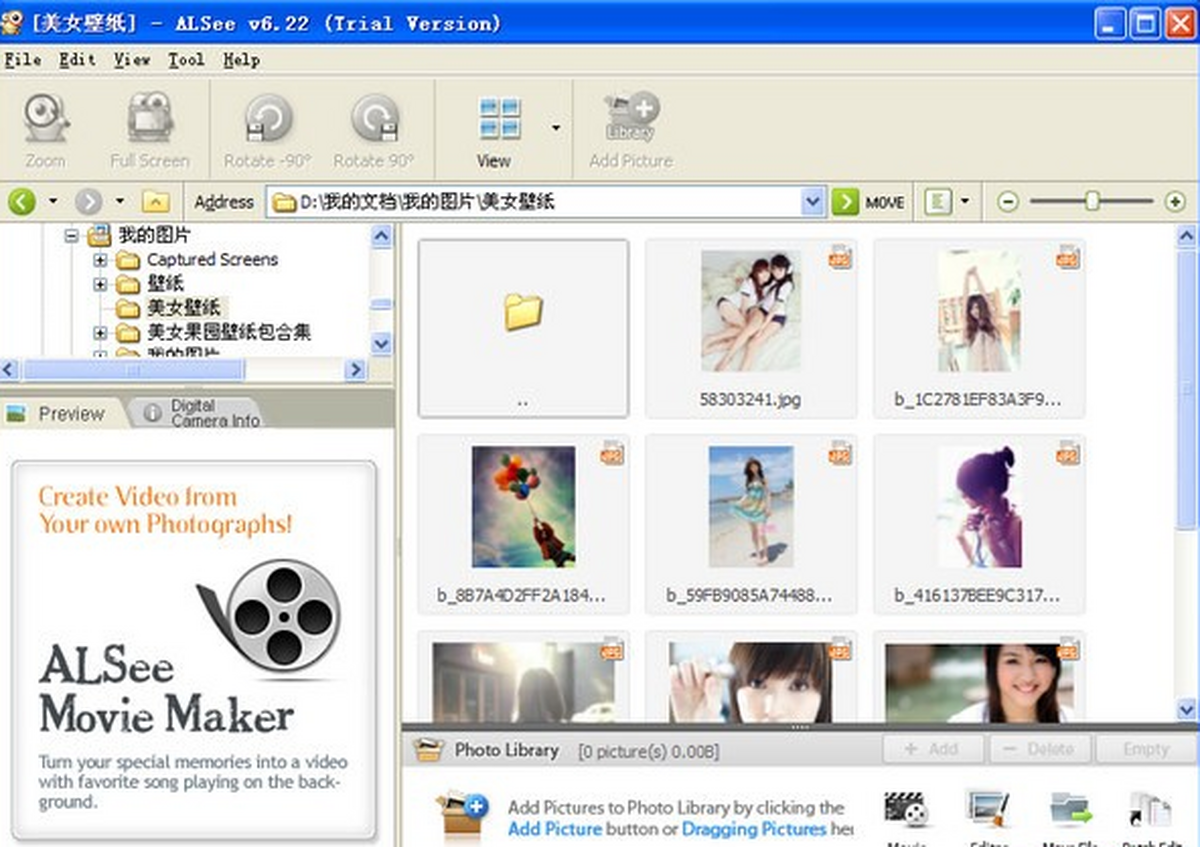Click the thumbnail size slider handle

click(1092, 202)
